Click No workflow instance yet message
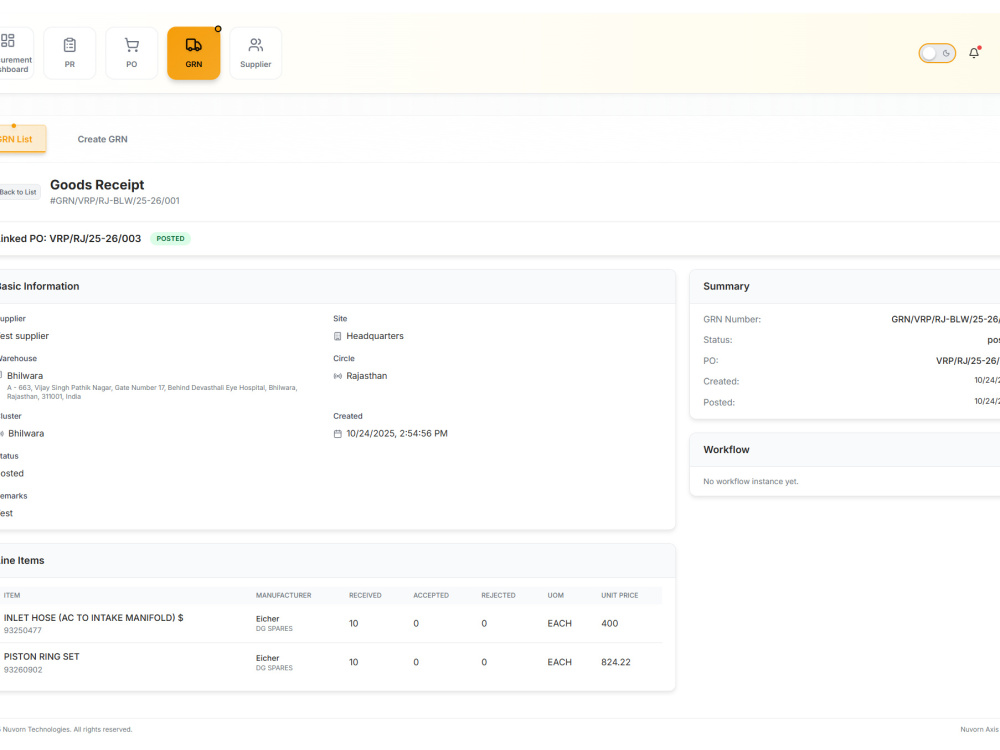This screenshot has height=750, width=1000. [751, 482]
